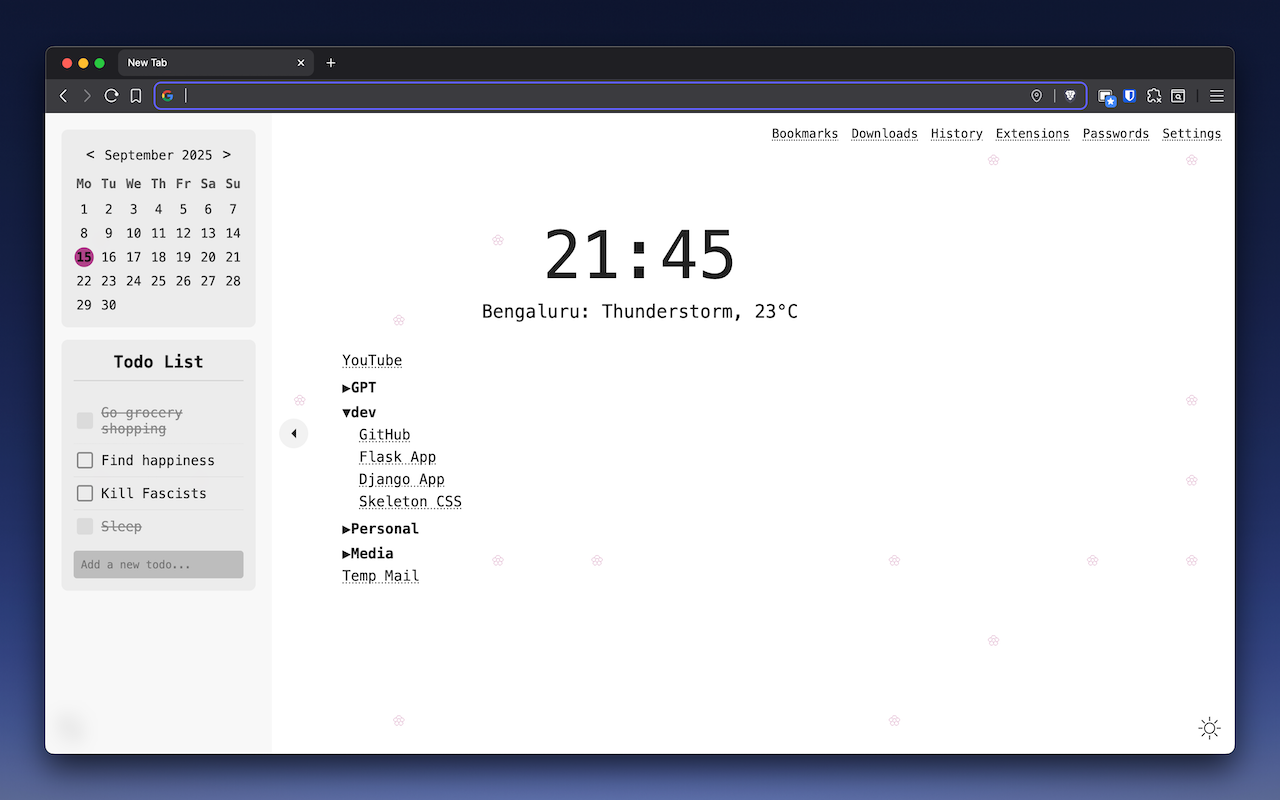
Task: Expand the Personal bookmark folder
Action: click(380, 529)
